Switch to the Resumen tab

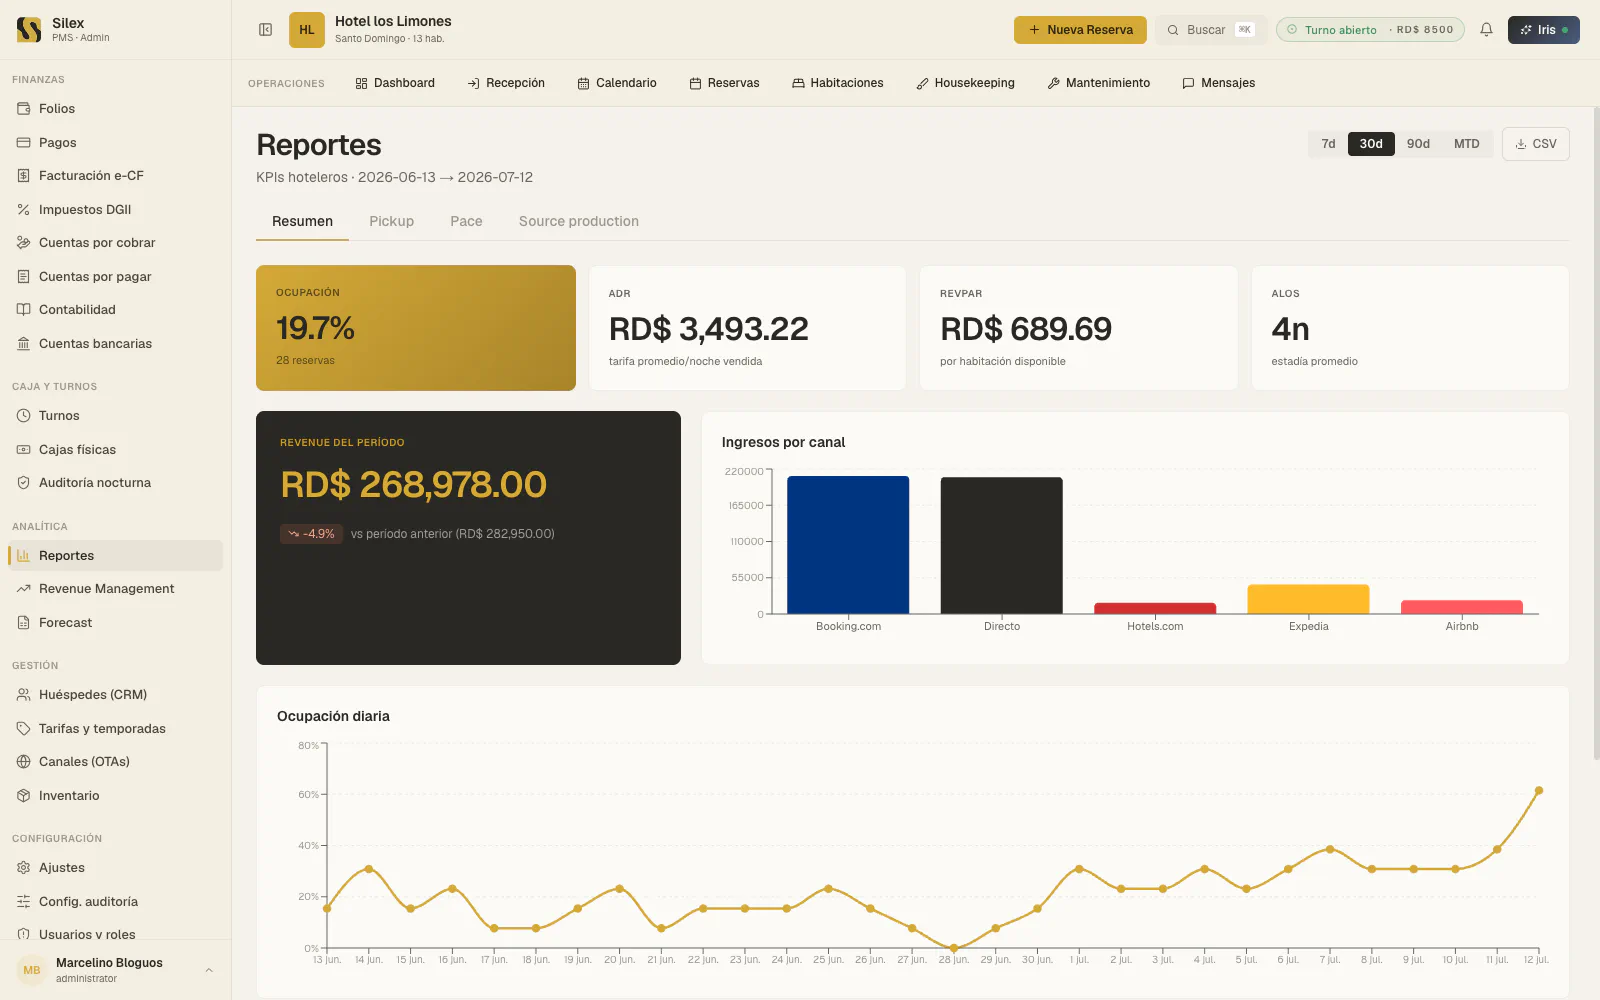302,222
